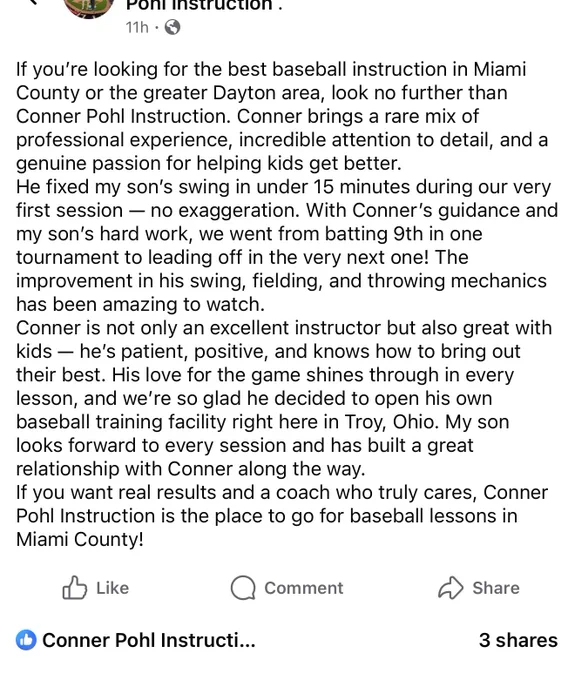Click the paragraph starting 'Conner is not only'
Screen dimensions: 575x680
click(284, 398)
